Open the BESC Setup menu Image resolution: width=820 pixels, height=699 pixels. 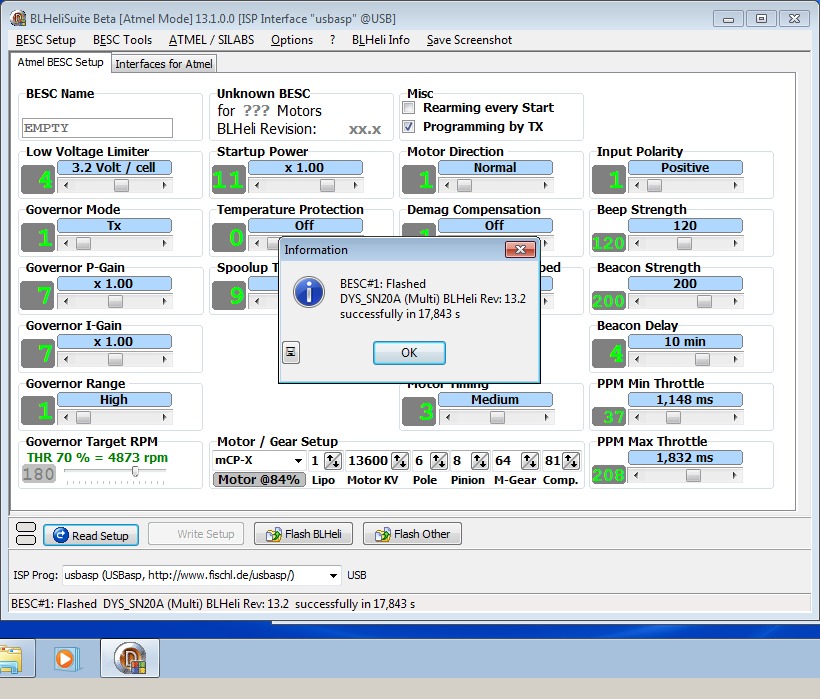tap(45, 40)
